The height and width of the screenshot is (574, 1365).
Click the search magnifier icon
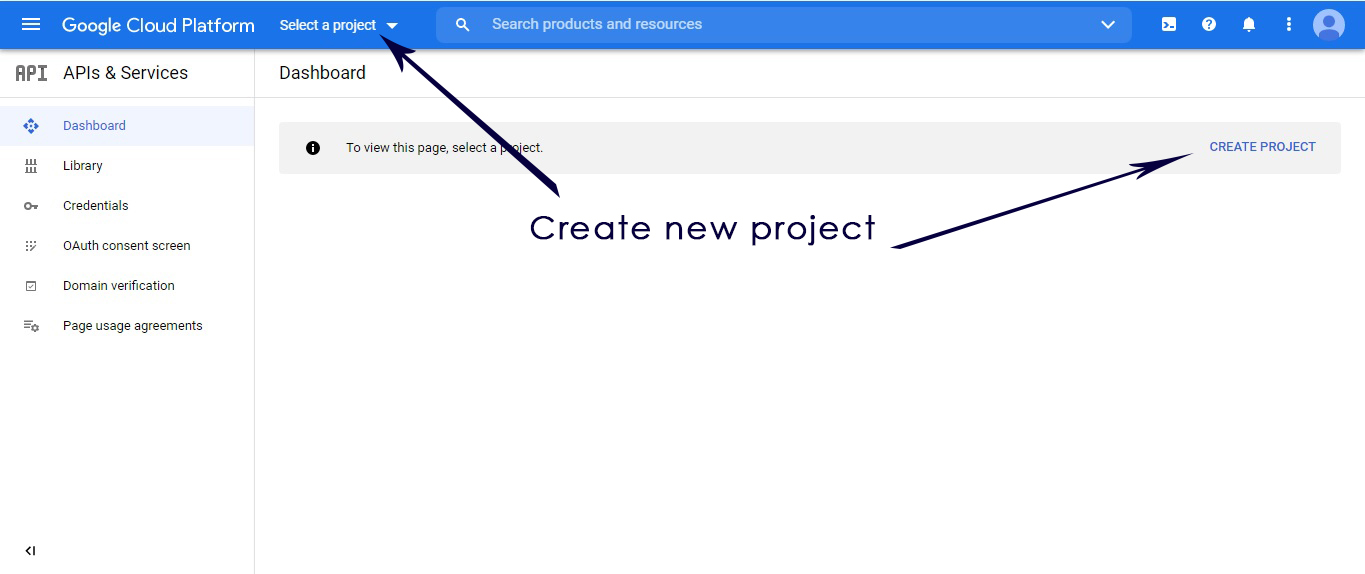[x=462, y=25]
